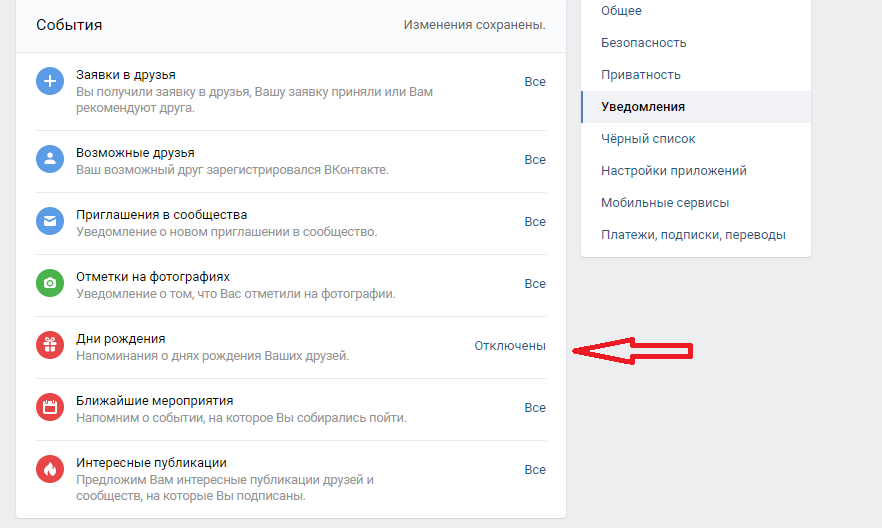
Task: Click the person icon for Возможные друзья
Action: (x=50, y=159)
